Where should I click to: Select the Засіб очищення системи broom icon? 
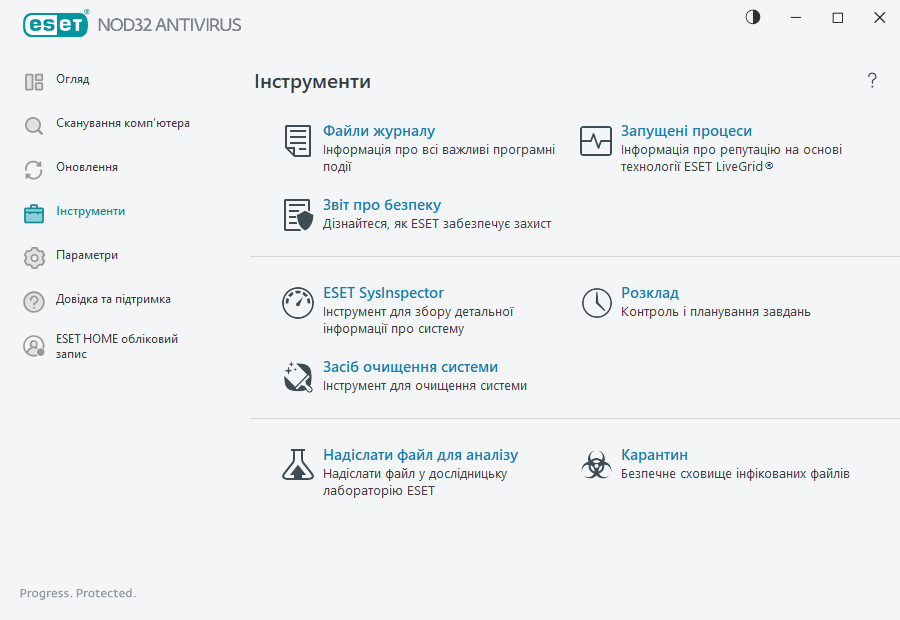[x=297, y=377]
